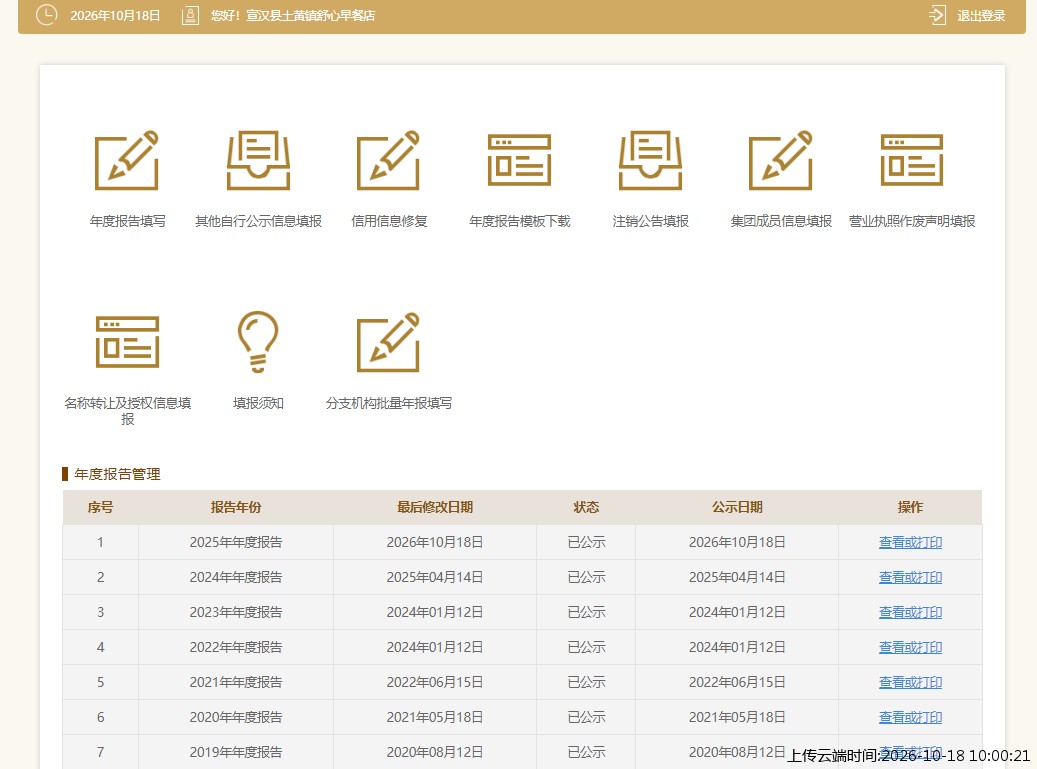Select the 2020年年度报告 report year cell
Screen dimensions: 1037x769
coord(235,717)
